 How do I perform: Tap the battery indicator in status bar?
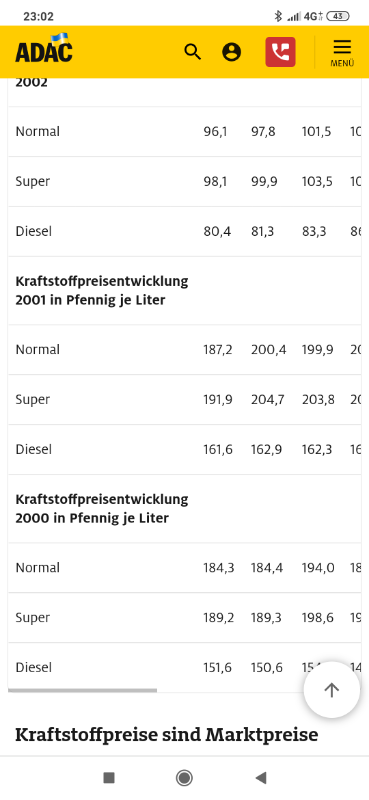(x=337, y=16)
